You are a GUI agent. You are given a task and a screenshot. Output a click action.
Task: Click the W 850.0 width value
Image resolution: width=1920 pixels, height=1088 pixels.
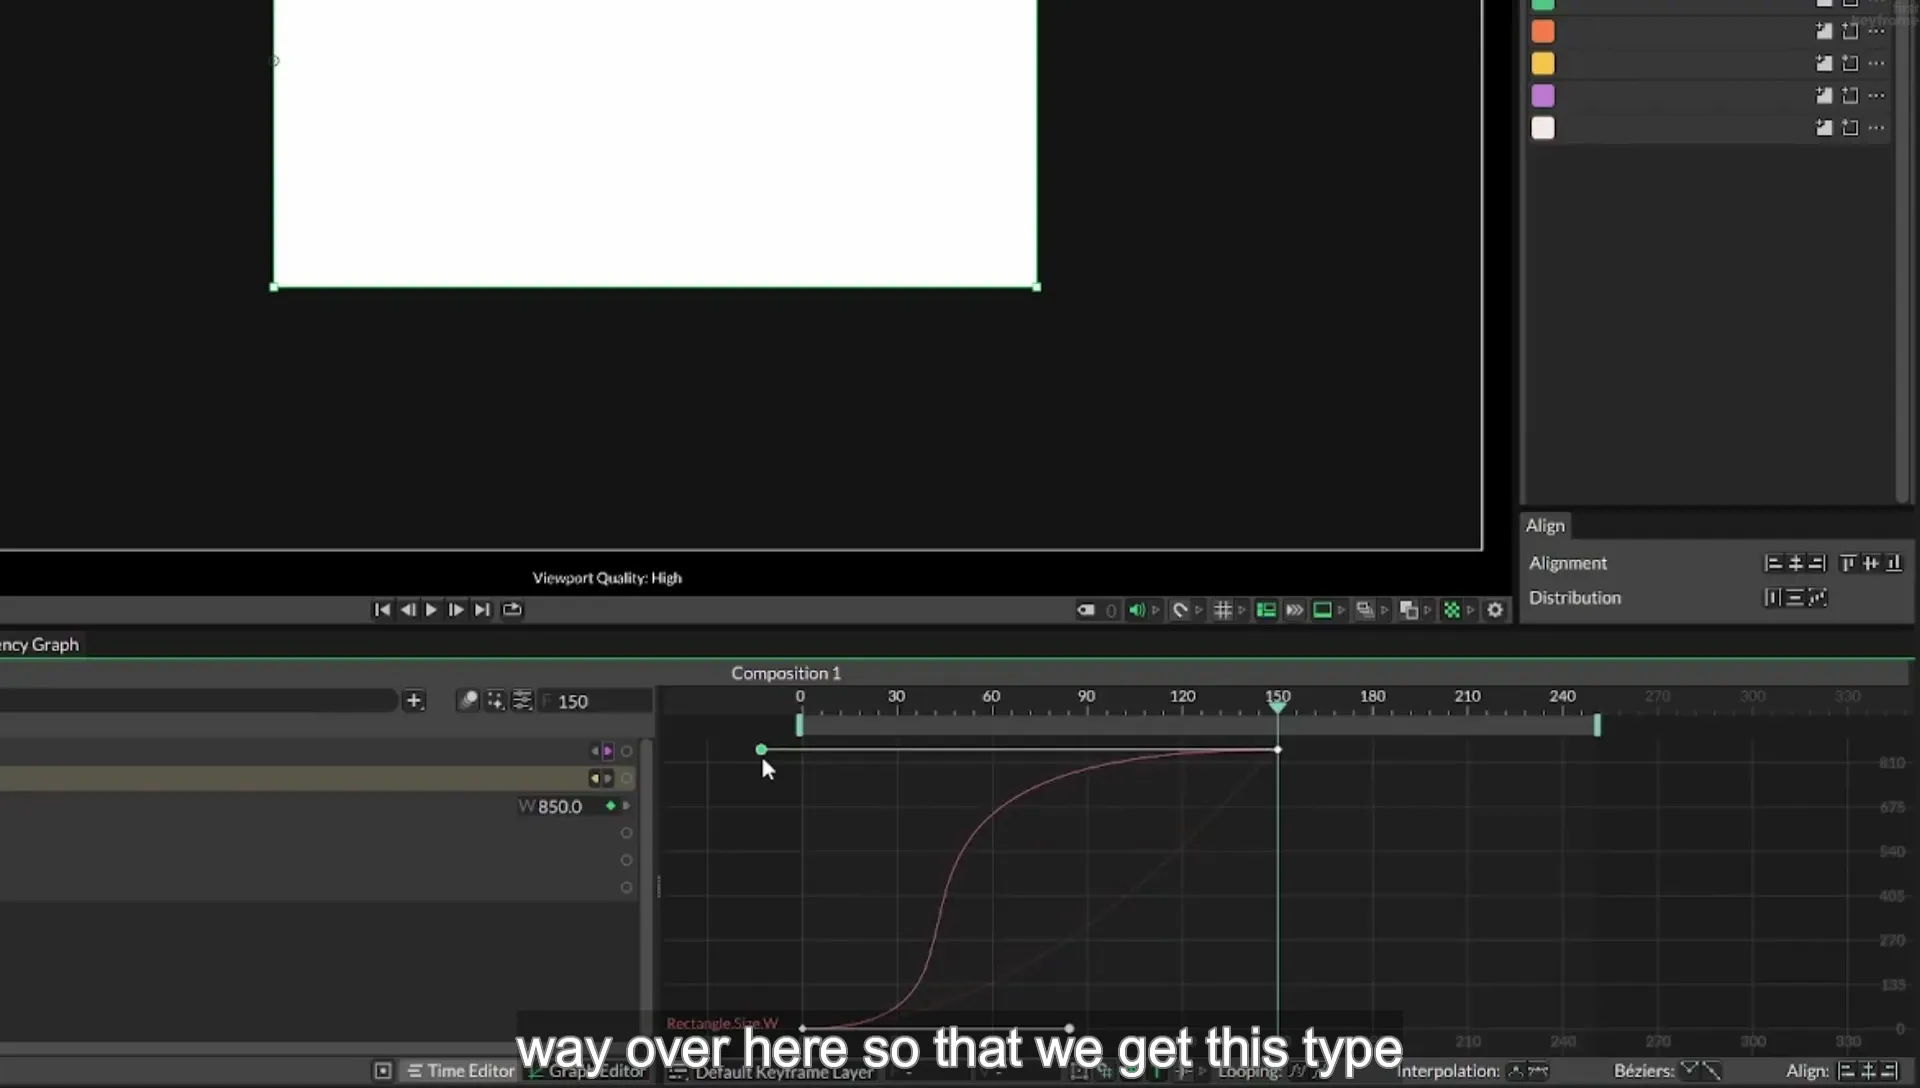(x=560, y=807)
